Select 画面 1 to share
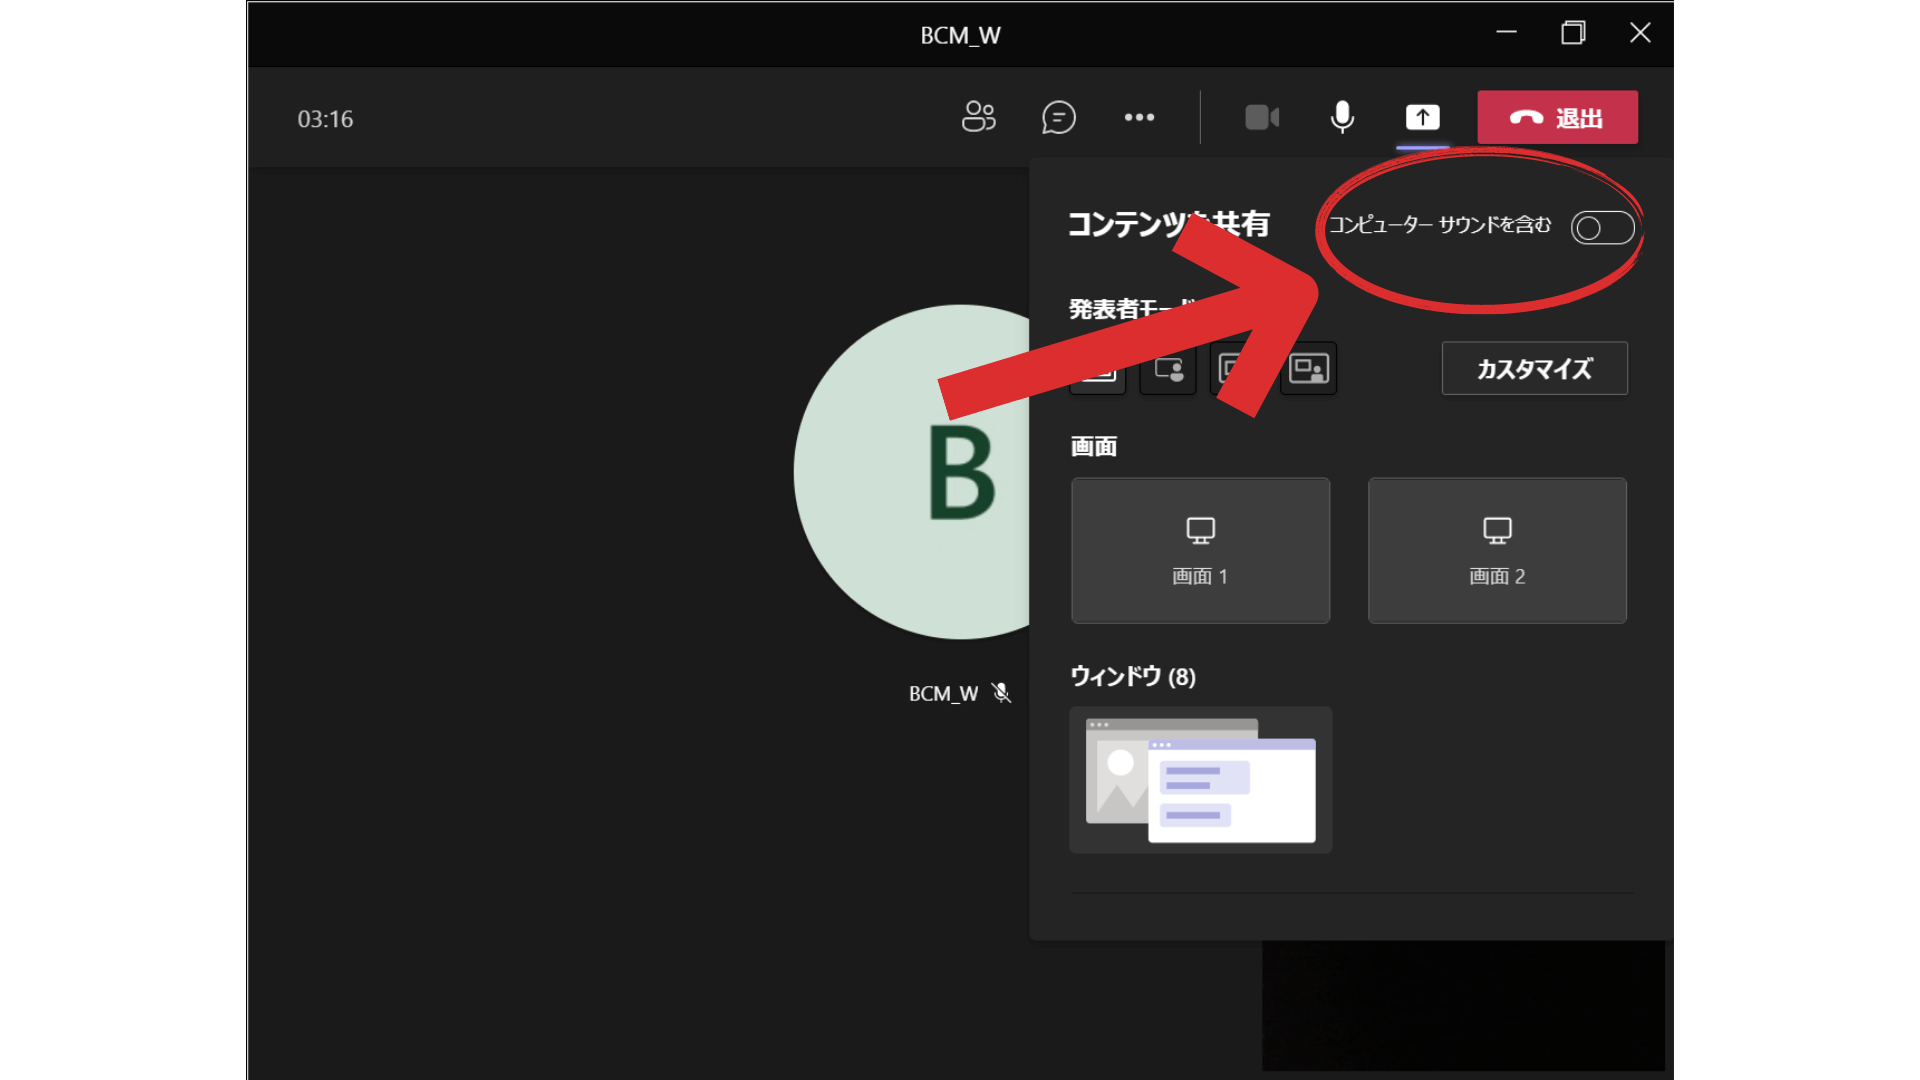Screen dimensions: 1920x1080 click(1199, 550)
